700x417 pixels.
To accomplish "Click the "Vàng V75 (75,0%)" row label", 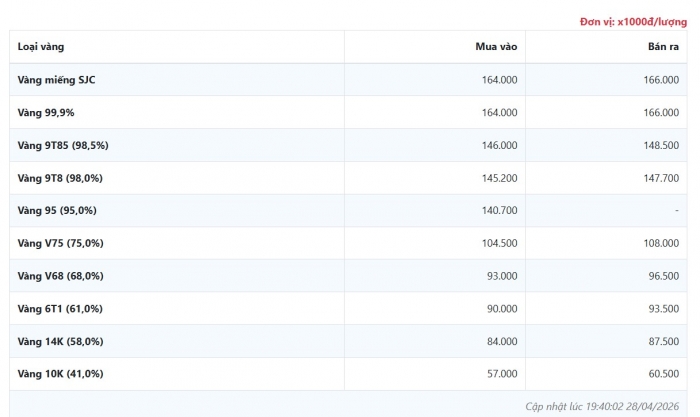I will click(x=60, y=243).
